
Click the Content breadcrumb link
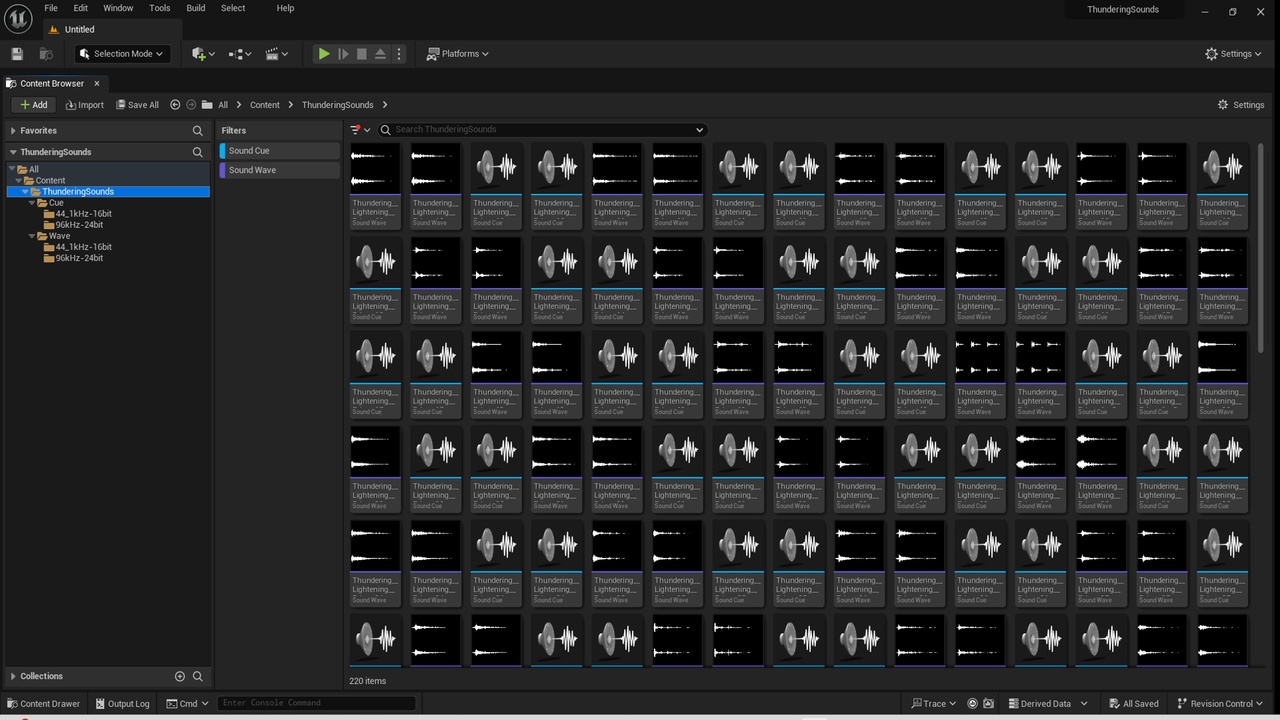(x=265, y=105)
